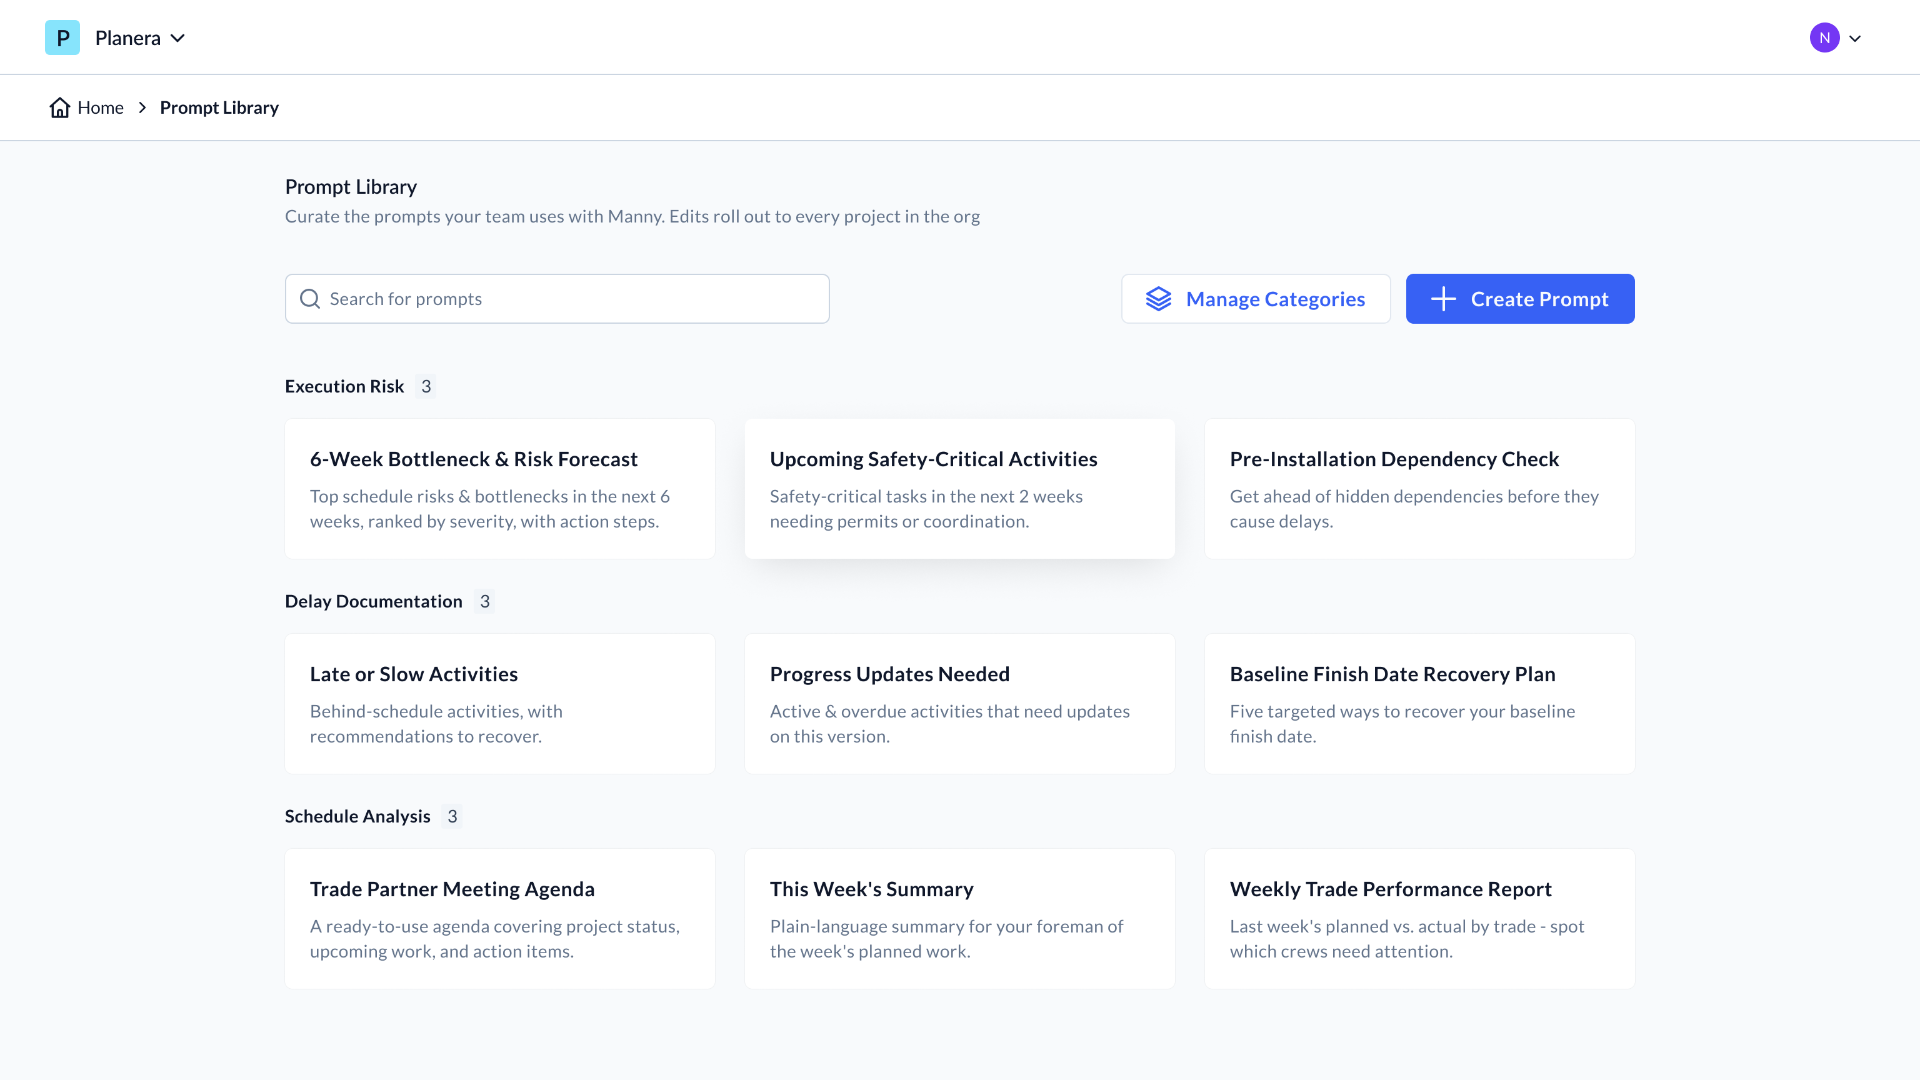Click the 'Curate the prompts your team uses' subtitle

click(x=632, y=216)
